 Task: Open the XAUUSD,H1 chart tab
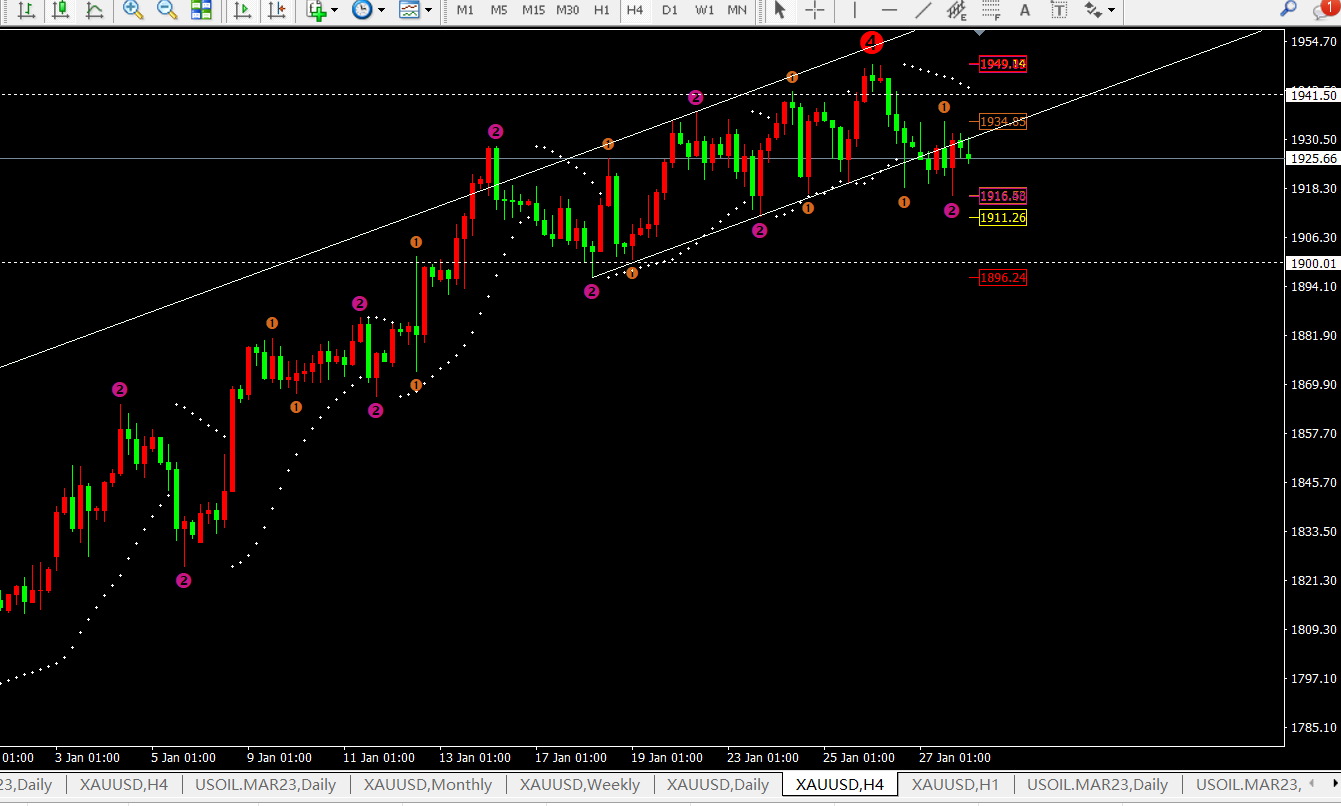pyautogui.click(x=955, y=785)
